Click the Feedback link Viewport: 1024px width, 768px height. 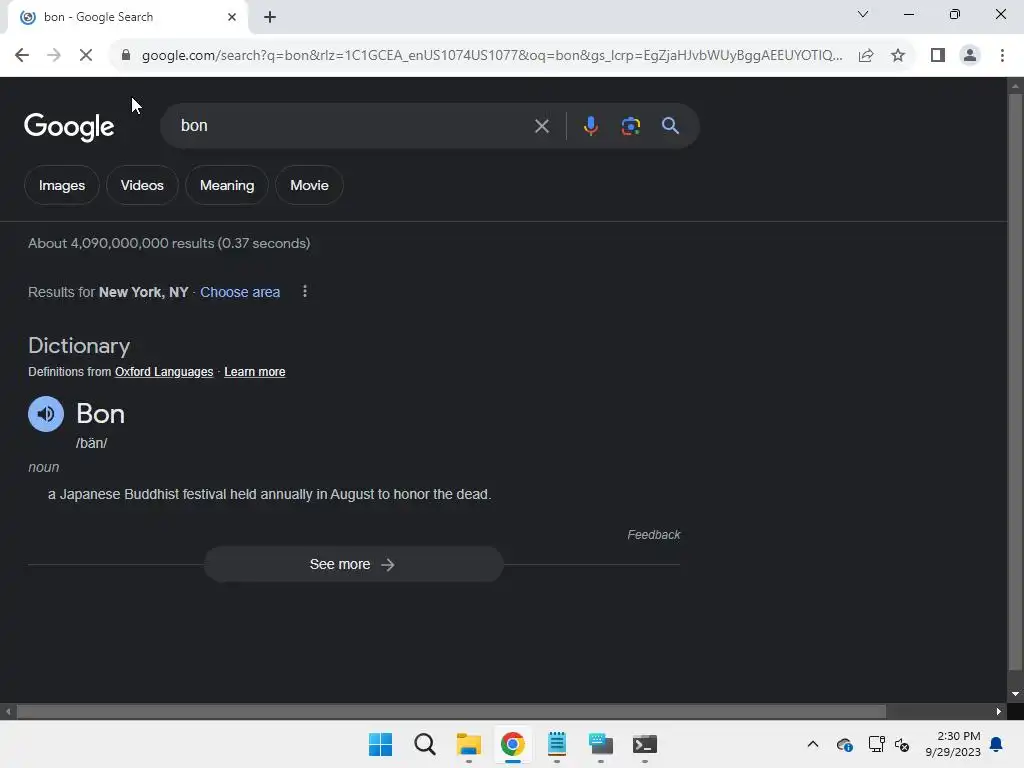654,535
